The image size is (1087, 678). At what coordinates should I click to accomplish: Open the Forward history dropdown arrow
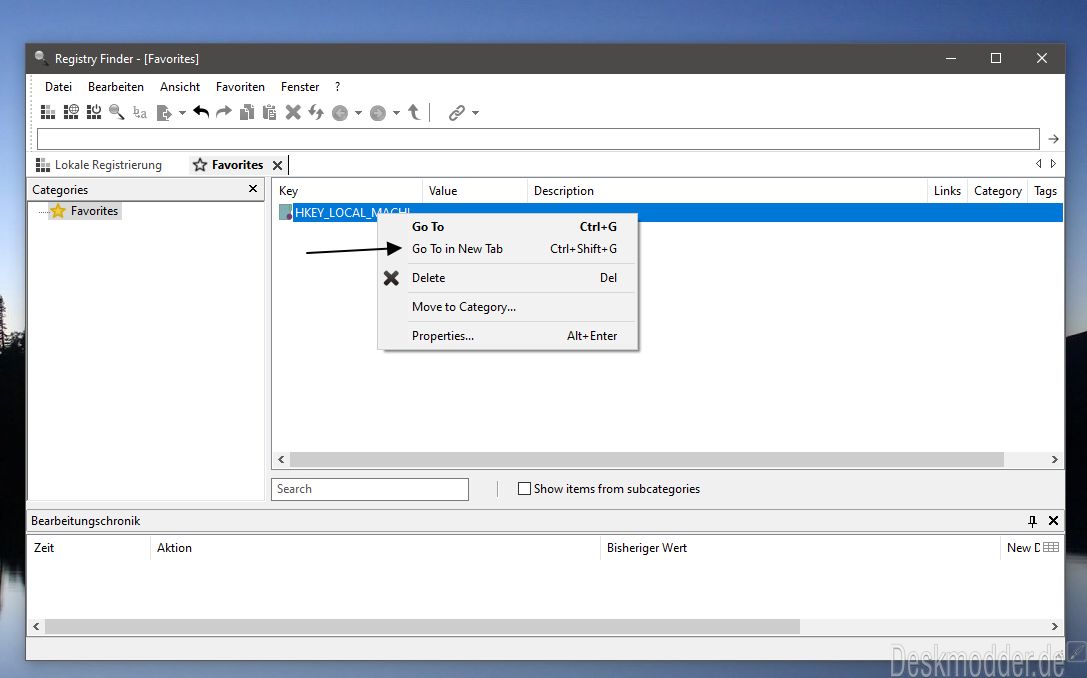(397, 112)
